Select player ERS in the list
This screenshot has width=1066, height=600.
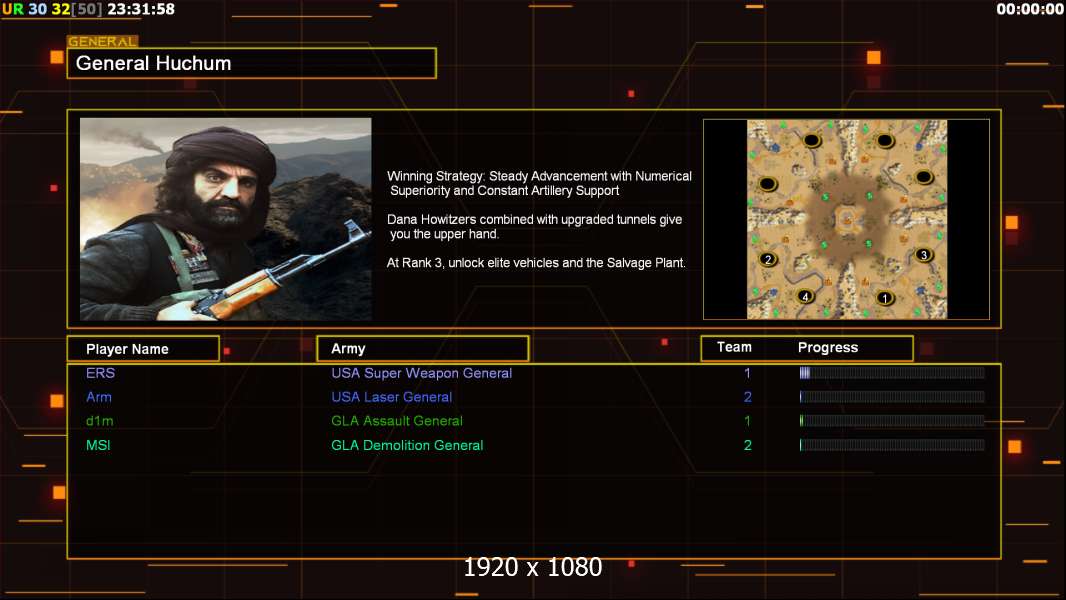(x=101, y=373)
